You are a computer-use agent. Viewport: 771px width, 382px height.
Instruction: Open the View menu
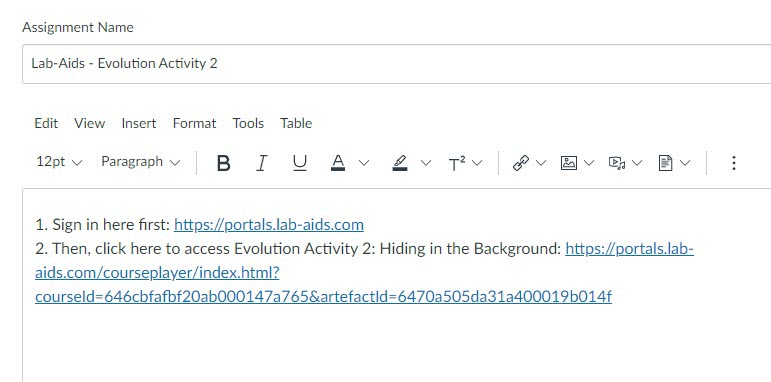coord(89,123)
